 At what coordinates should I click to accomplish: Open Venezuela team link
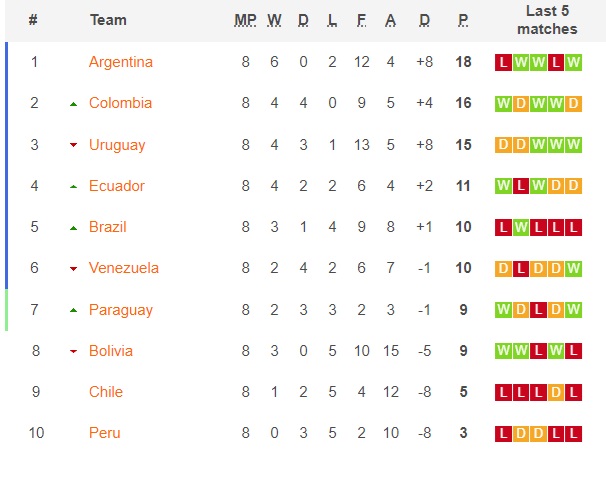pyautogui.click(x=124, y=268)
